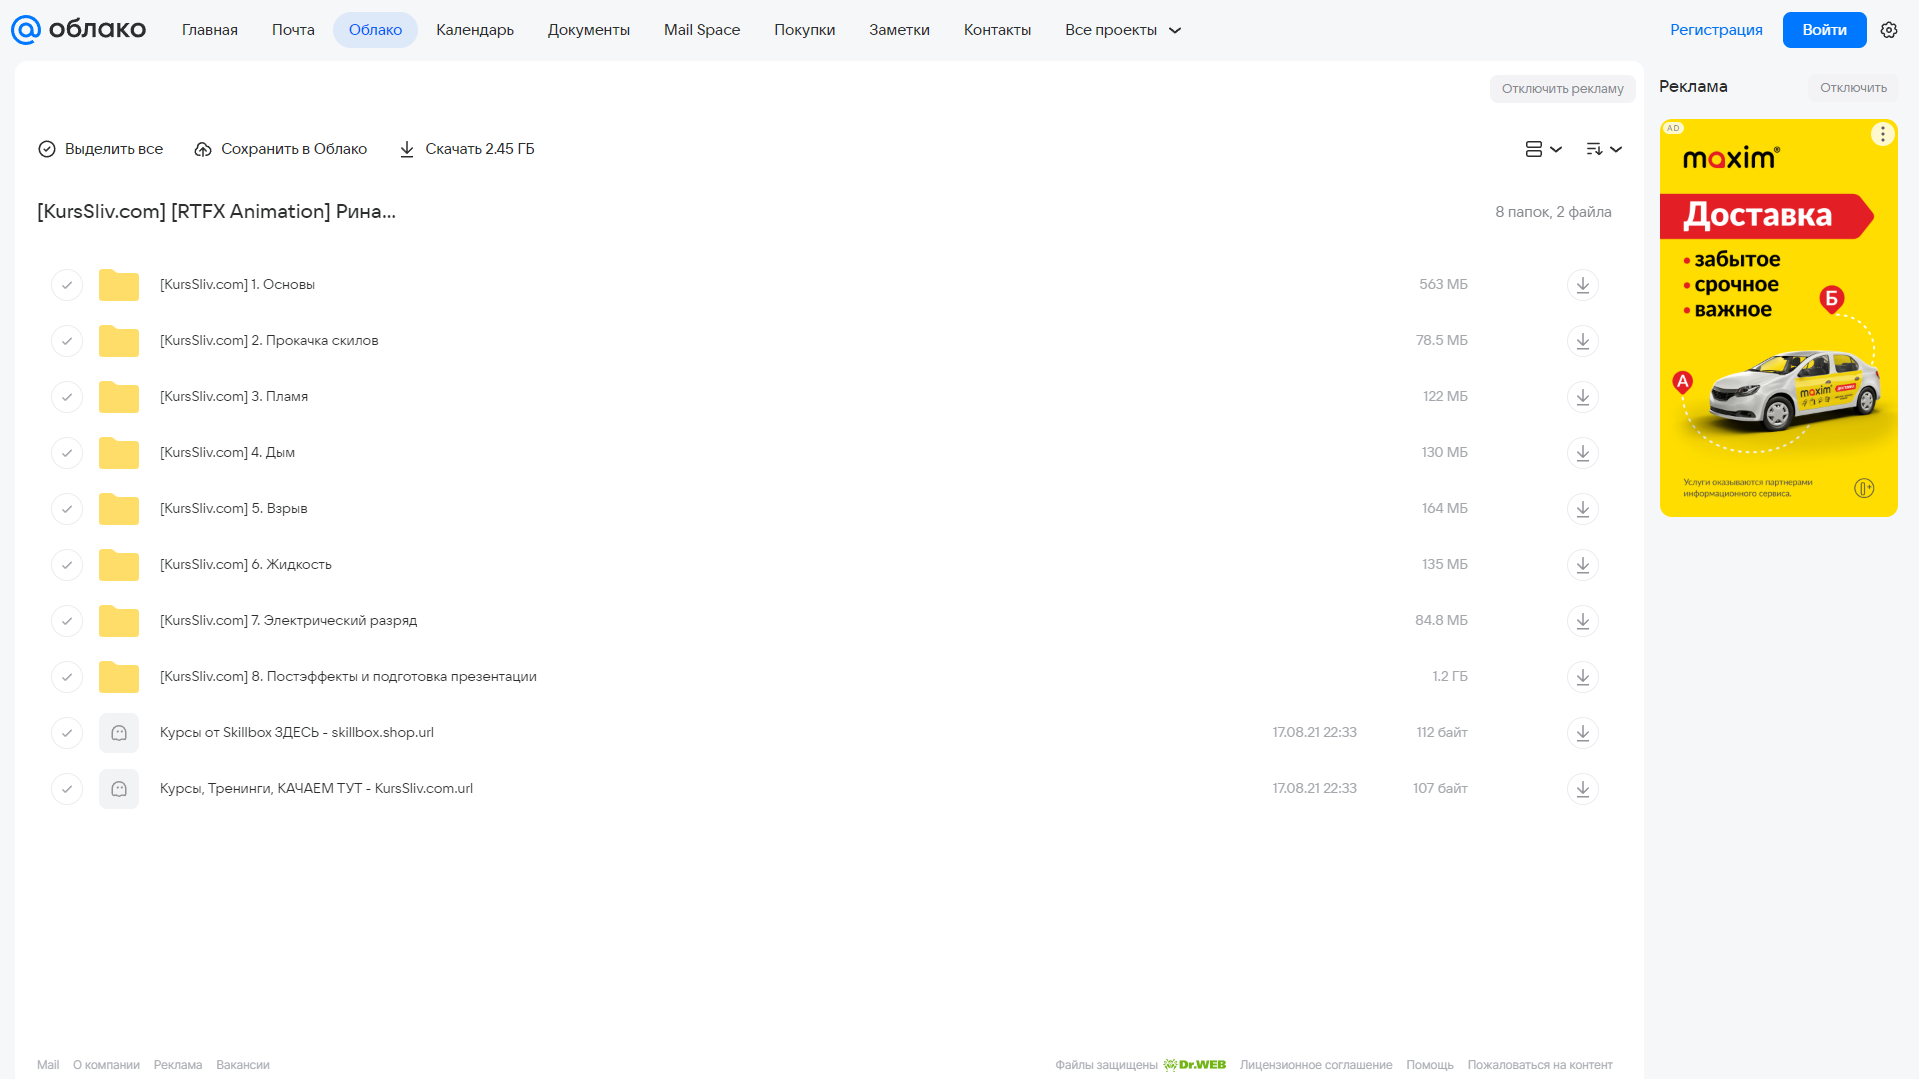Screen dimensions: 1919x1079
Task: Open '7. Электрический разряд' folder
Action: coord(288,621)
